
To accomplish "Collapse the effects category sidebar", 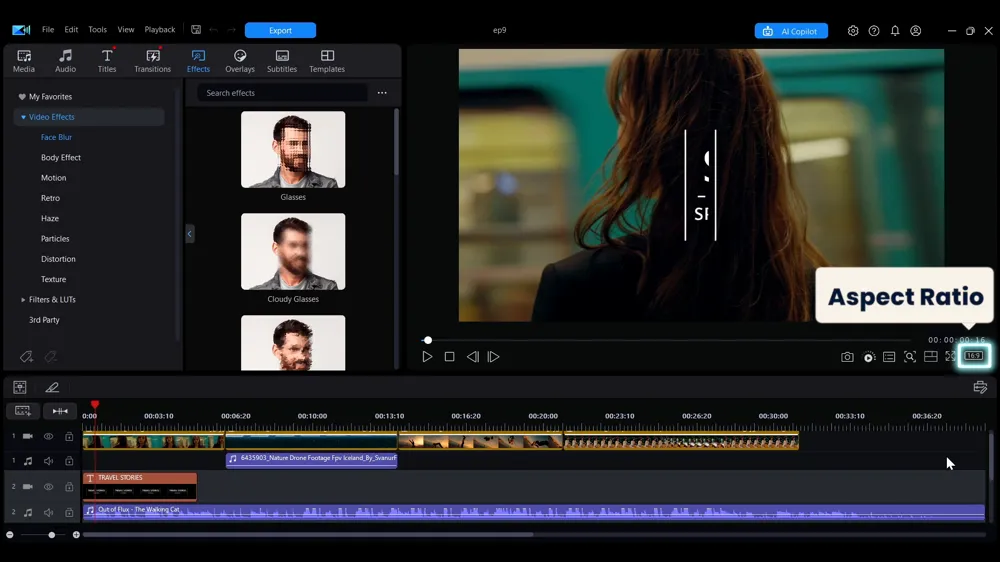I will [189, 233].
